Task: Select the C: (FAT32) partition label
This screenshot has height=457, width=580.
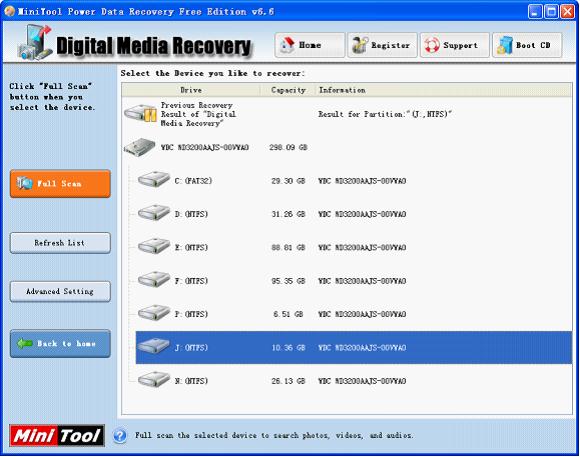Action: [193, 181]
